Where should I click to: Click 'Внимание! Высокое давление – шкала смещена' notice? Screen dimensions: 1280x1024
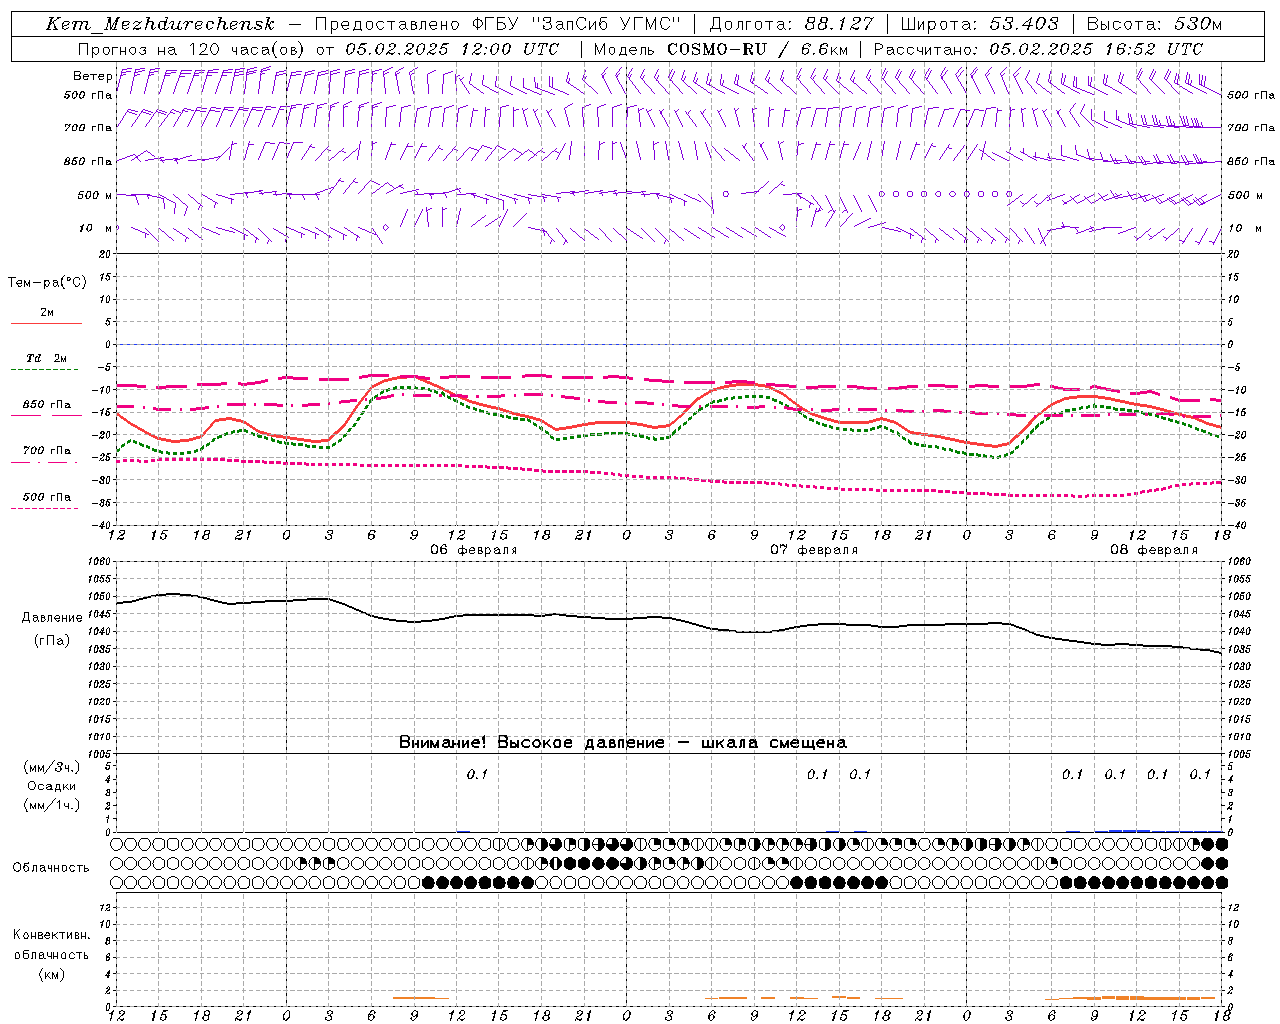click(623, 742)
